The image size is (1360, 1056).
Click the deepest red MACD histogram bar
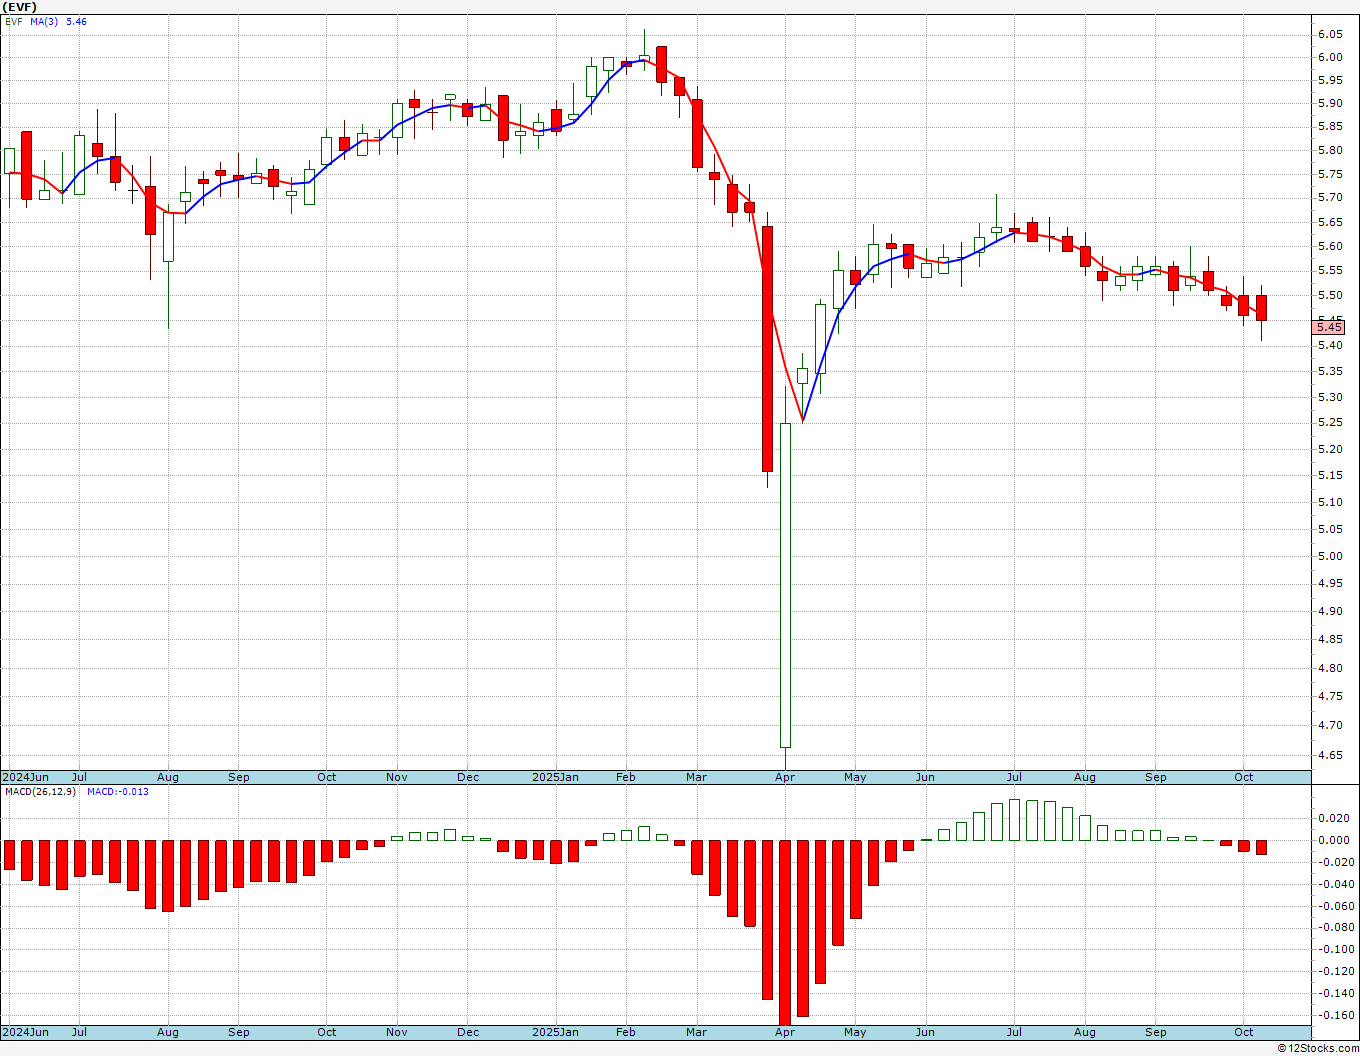[785, 933]
